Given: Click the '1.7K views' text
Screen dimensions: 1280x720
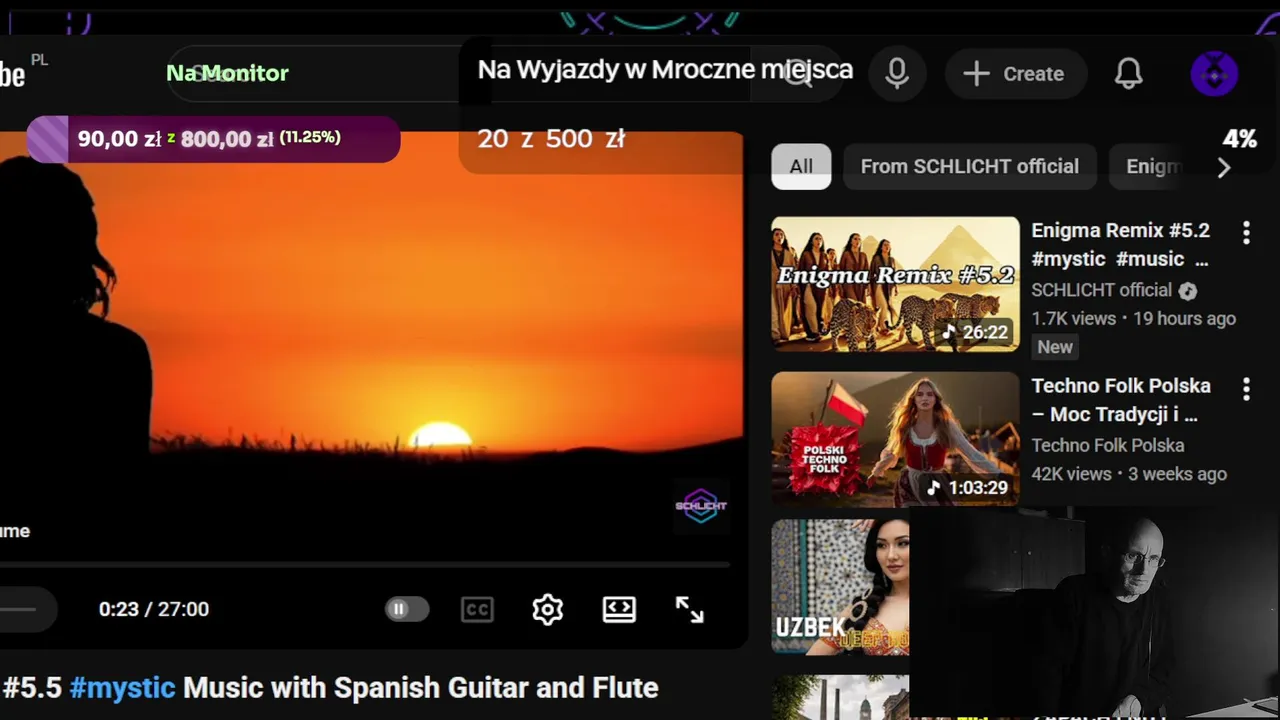Looking at the screenshot, I should (x=1073, y=318).
